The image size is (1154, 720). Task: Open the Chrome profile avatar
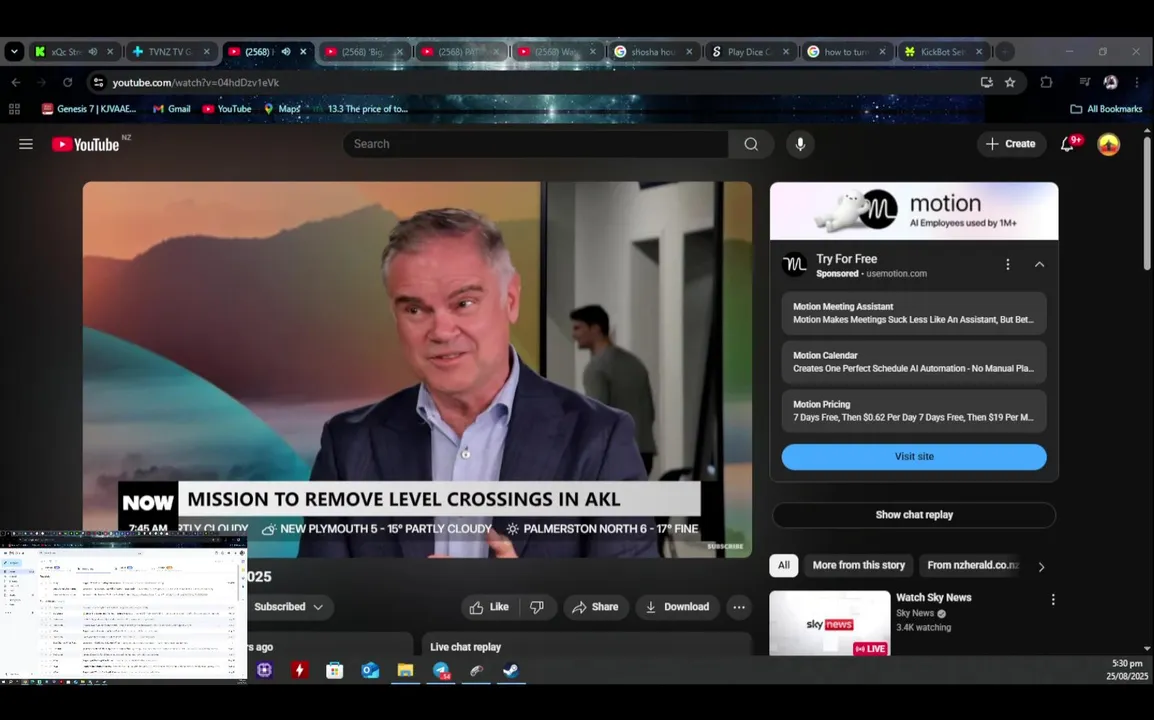tap(1110, 82)
